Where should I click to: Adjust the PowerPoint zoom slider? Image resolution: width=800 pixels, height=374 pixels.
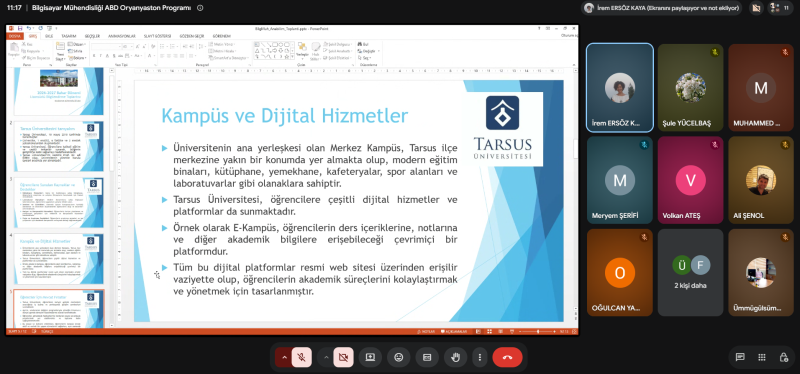(538, 331)
